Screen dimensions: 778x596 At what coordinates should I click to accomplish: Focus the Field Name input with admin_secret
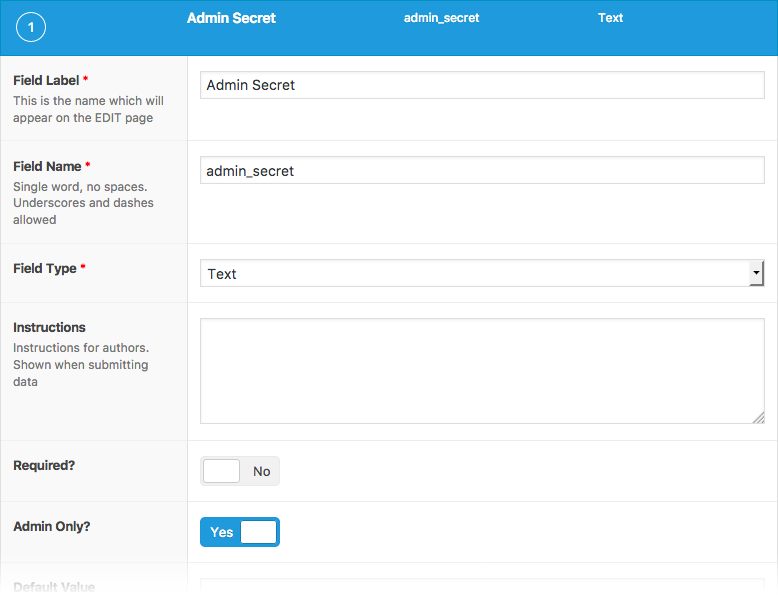point(482,171)
